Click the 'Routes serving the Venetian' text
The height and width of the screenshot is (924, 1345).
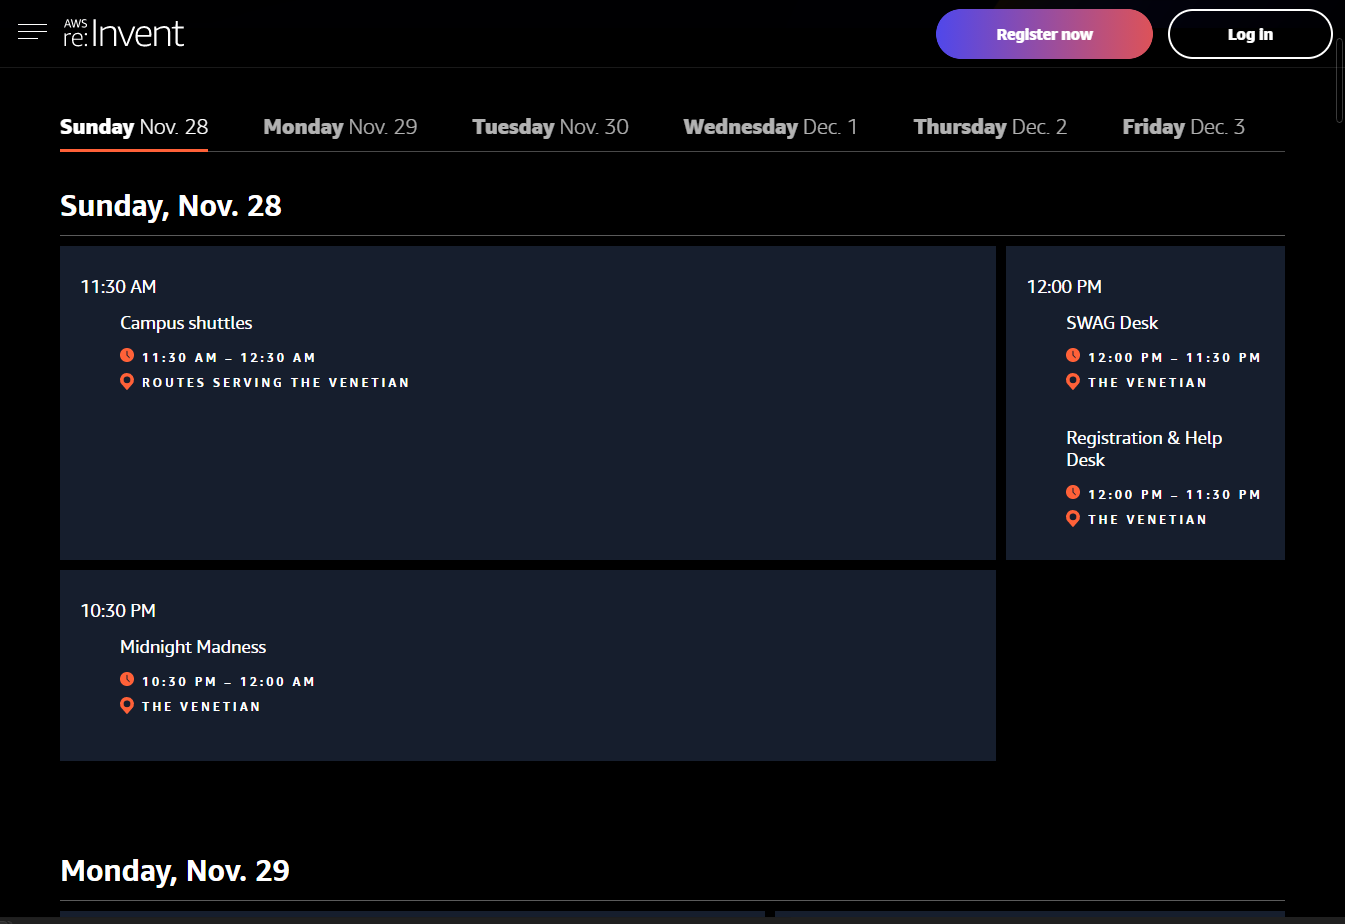(276, 383)
